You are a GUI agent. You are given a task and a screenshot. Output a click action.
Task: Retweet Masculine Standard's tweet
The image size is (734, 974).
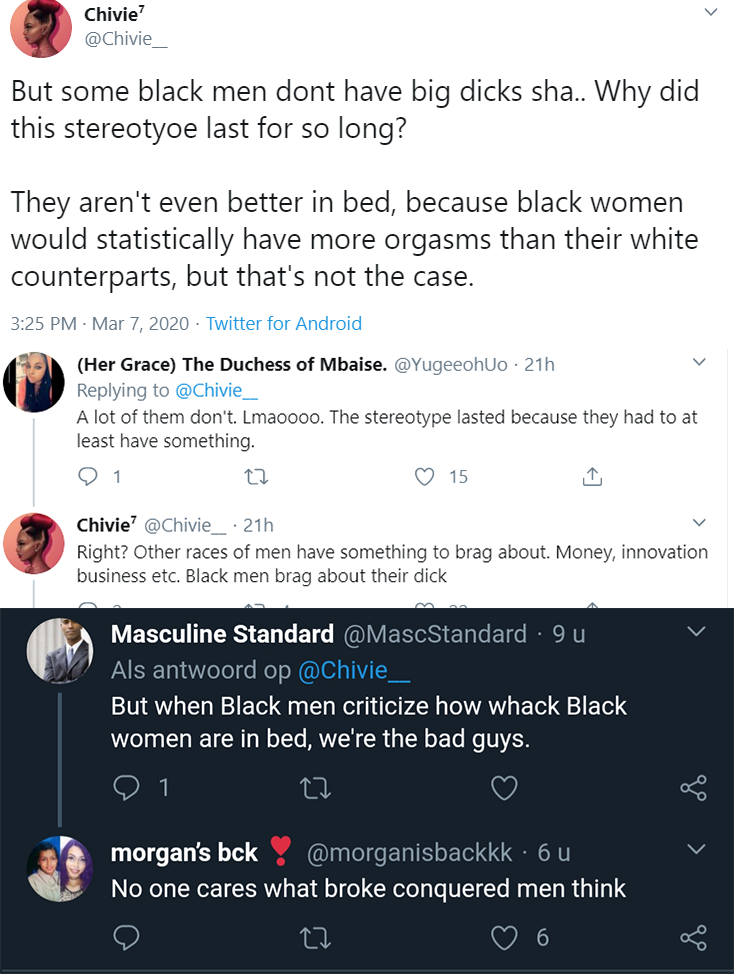click(315, 788)
